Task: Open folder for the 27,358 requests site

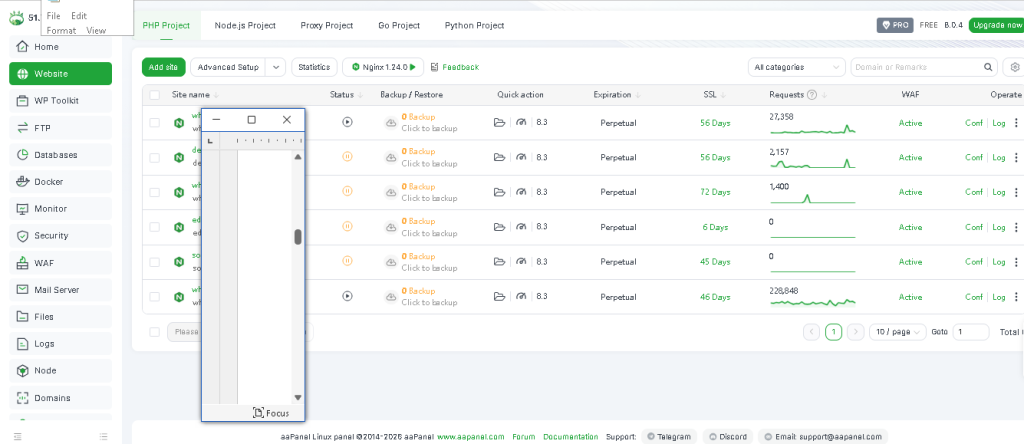Action: 500,122
